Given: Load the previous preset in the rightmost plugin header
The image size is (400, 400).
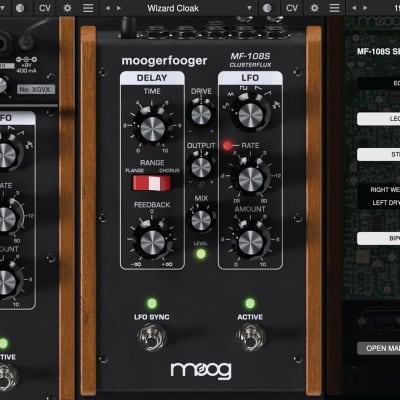Looking at the screenshot, I should pyautogui.click(x=354, y=8).
